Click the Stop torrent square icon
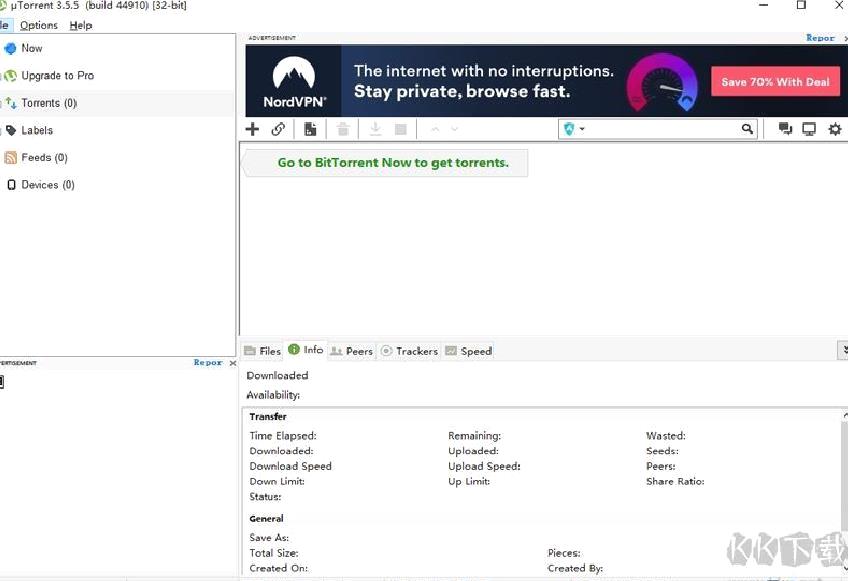Viewport: 848px width, 581px height. (401, 129)
